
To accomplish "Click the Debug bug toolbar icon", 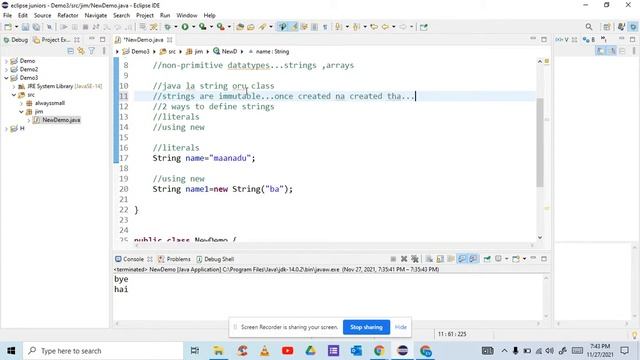I will [167, 27].
